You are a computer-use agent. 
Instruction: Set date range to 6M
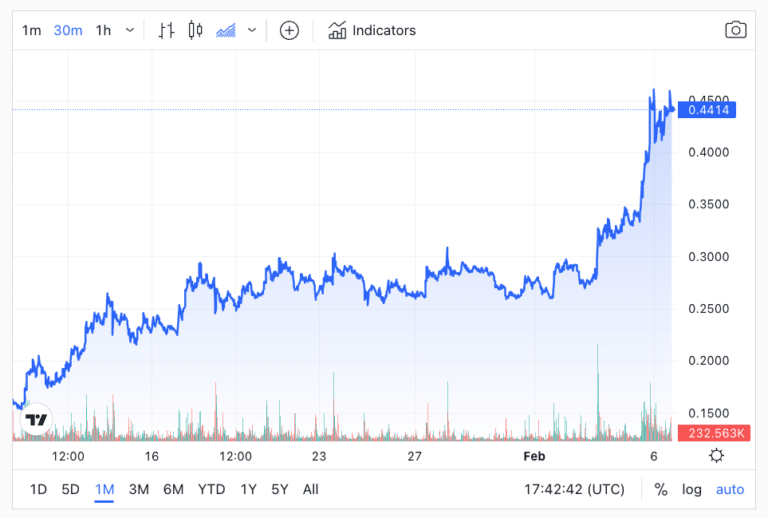173,489
